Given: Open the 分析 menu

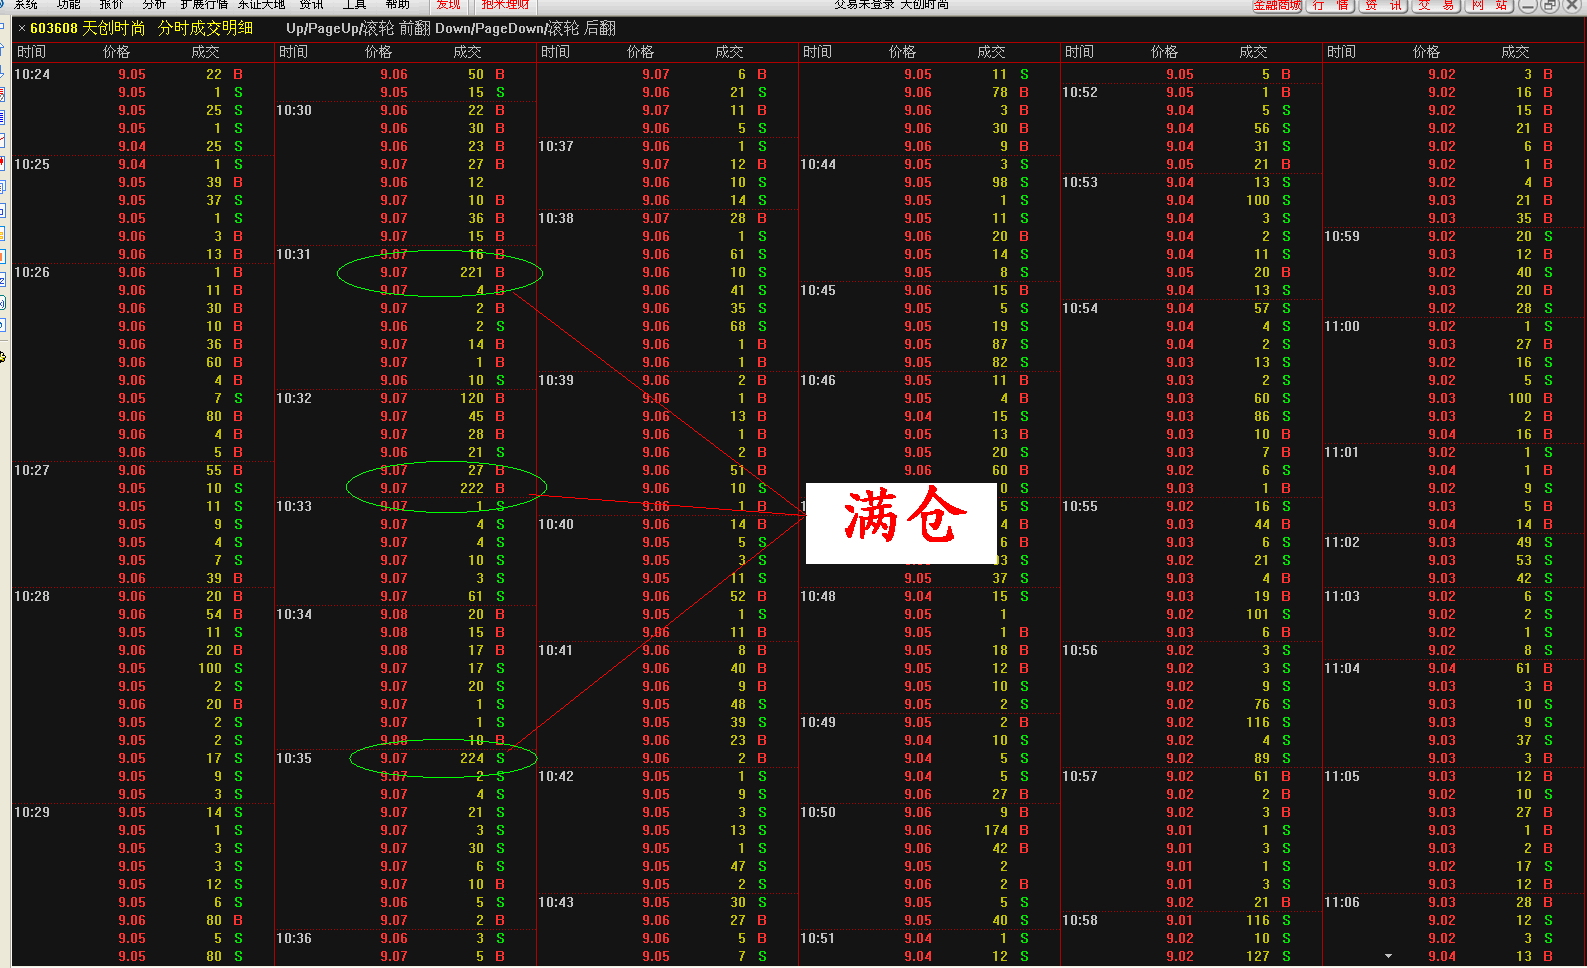Looking at the screenshot, I should click(x=154, y=5).
